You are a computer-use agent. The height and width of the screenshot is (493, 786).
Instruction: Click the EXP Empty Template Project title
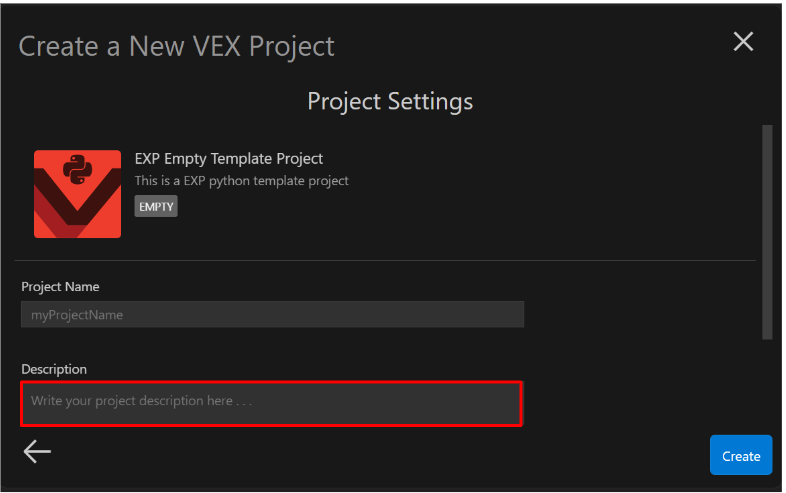[229, 159]
